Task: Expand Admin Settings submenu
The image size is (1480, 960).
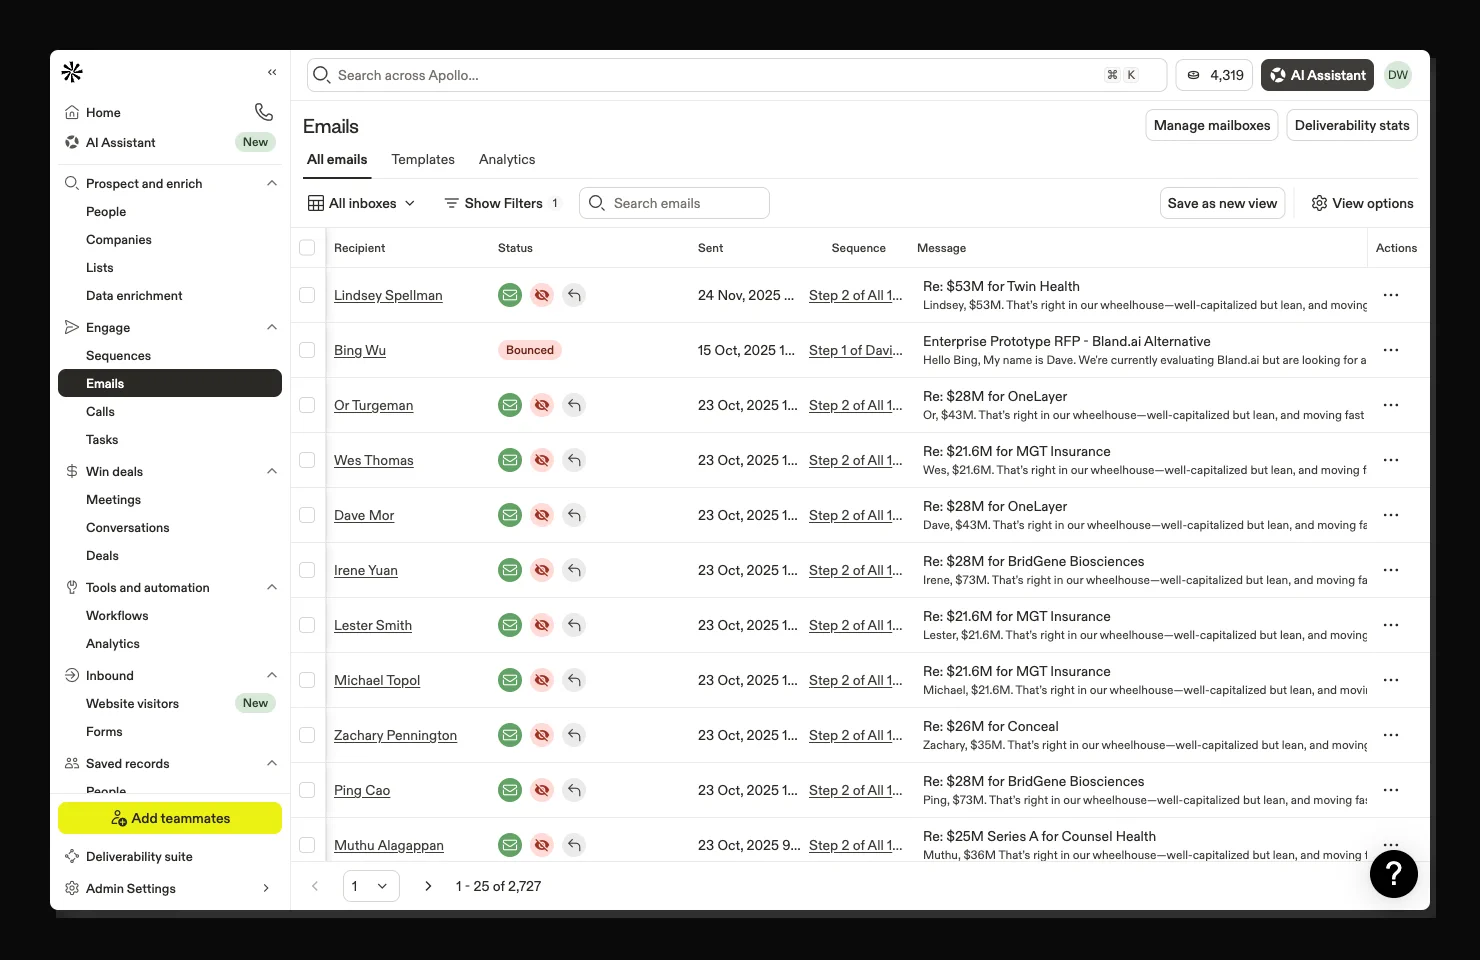Action: point(266,888)
